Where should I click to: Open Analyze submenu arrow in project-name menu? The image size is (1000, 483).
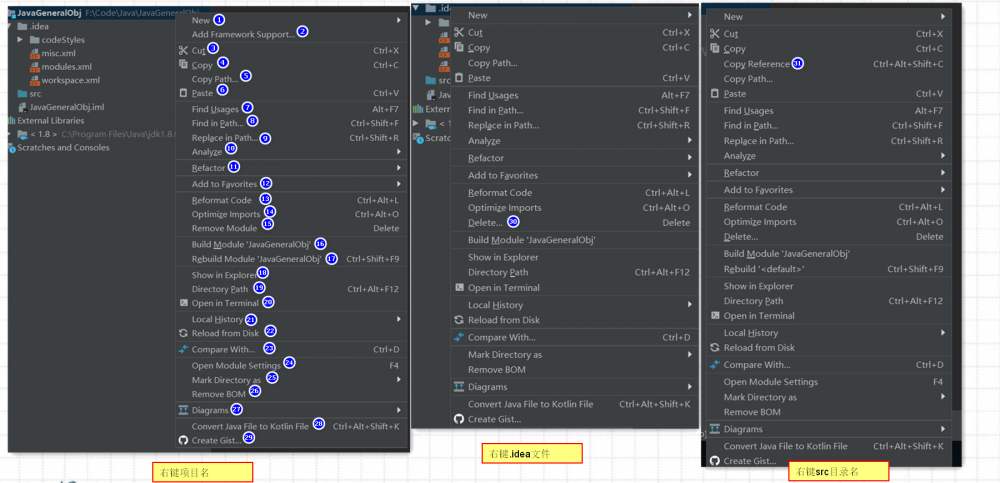399,152
